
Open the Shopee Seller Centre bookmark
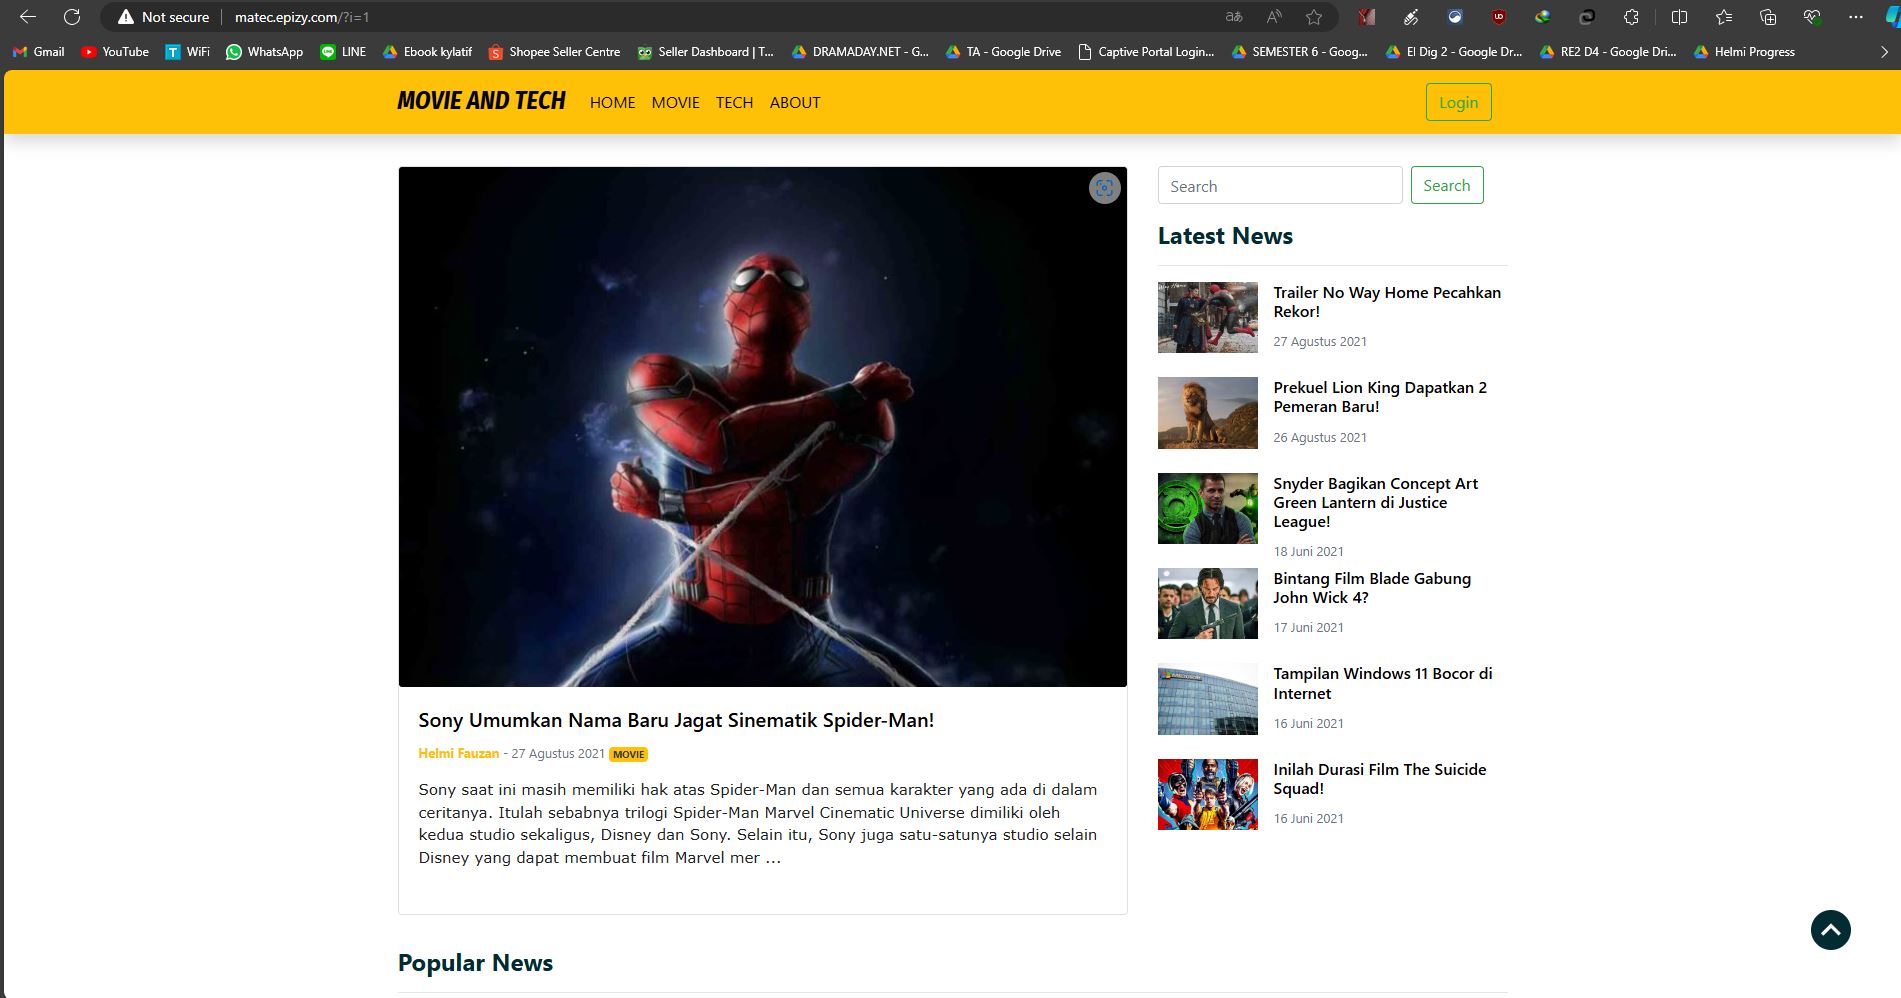point(555,52)
